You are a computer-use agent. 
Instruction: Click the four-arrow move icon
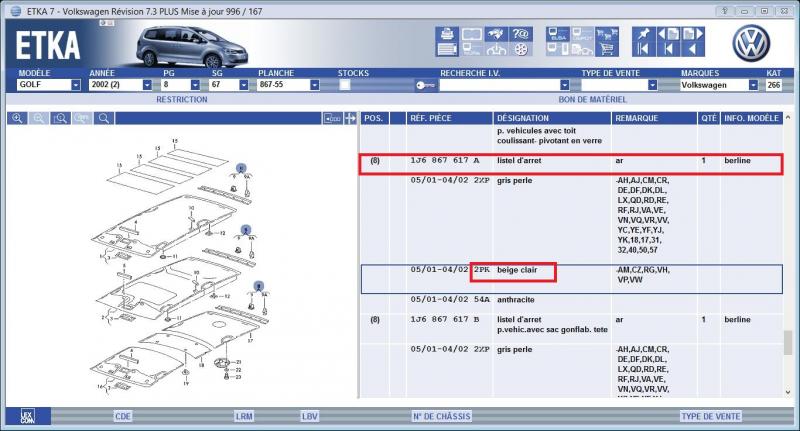pyautogui.click(x=351, y=118)
